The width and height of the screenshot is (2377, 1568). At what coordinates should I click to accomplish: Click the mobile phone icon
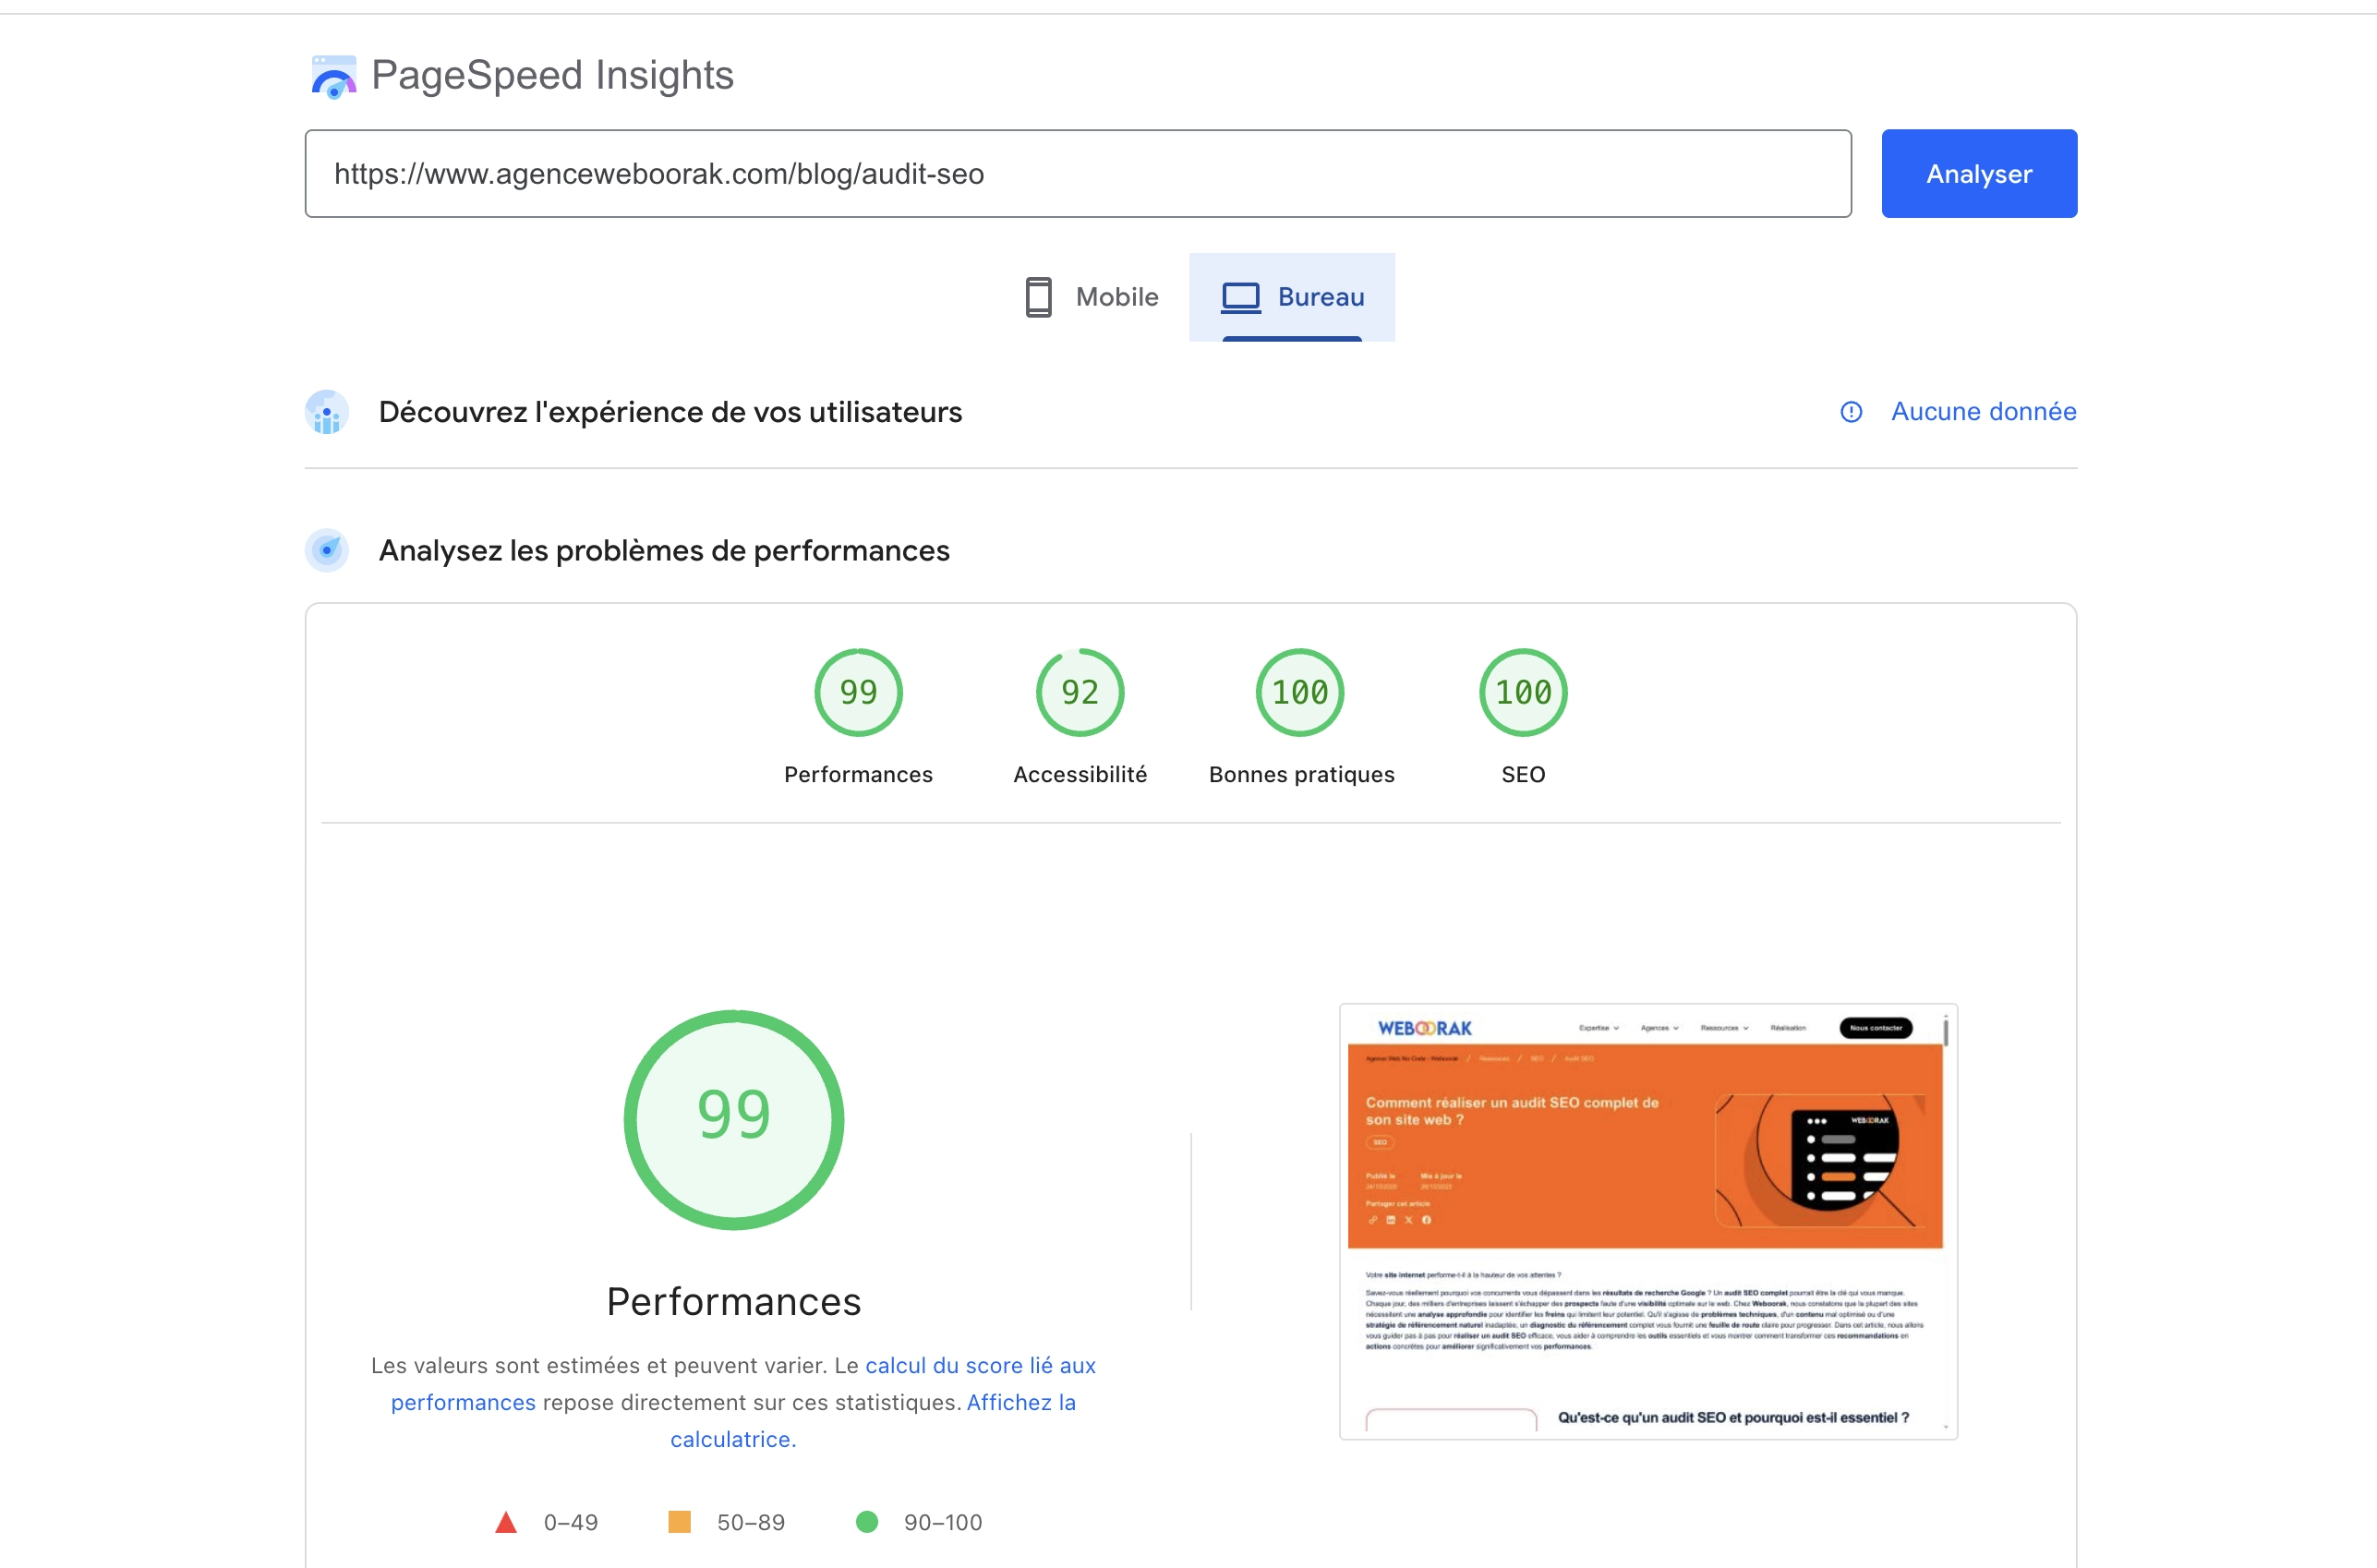pos(1038,297)
